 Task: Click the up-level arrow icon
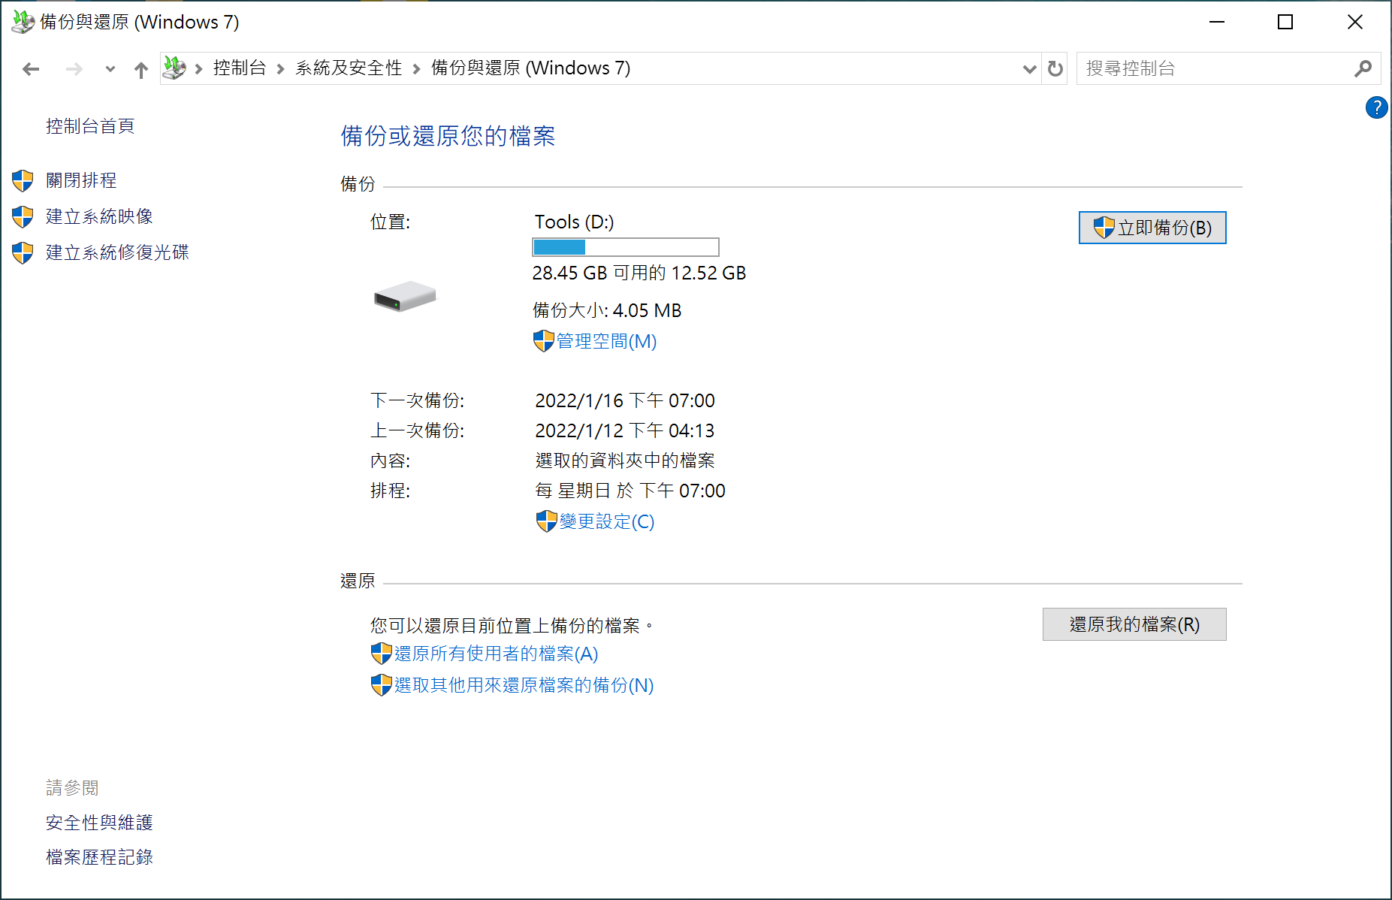141,69
